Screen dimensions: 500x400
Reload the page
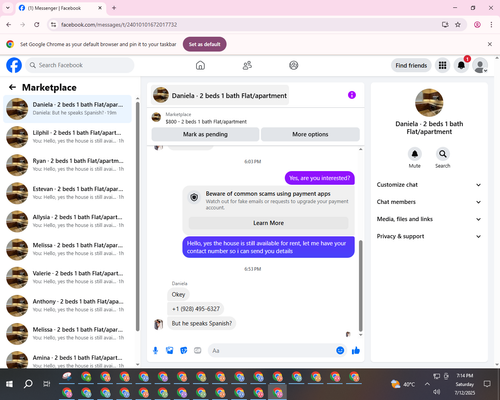[x=37, y=25]
